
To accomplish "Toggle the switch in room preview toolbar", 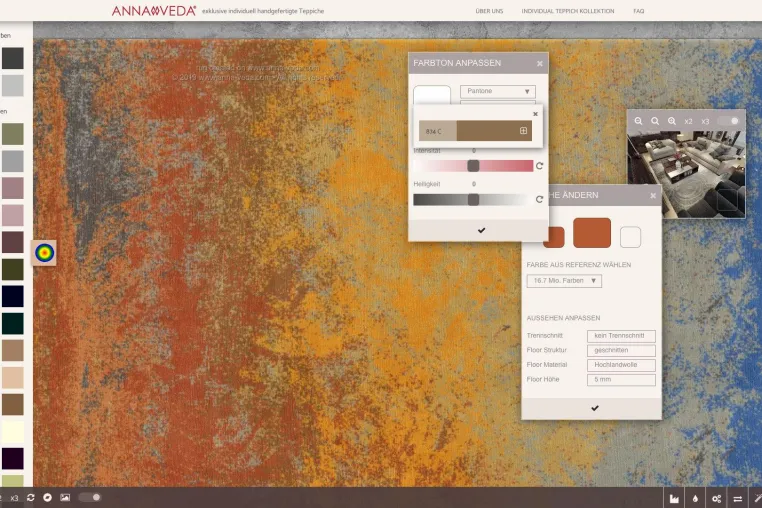I will pos(728,121).
